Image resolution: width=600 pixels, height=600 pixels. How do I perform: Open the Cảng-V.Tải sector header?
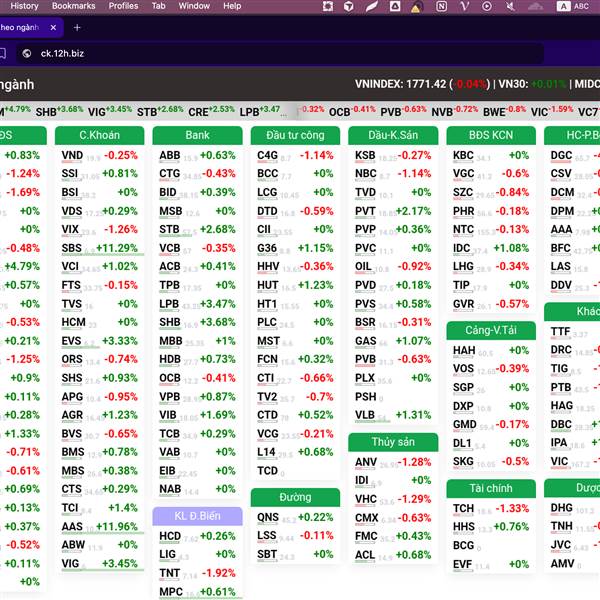point(491,330)
